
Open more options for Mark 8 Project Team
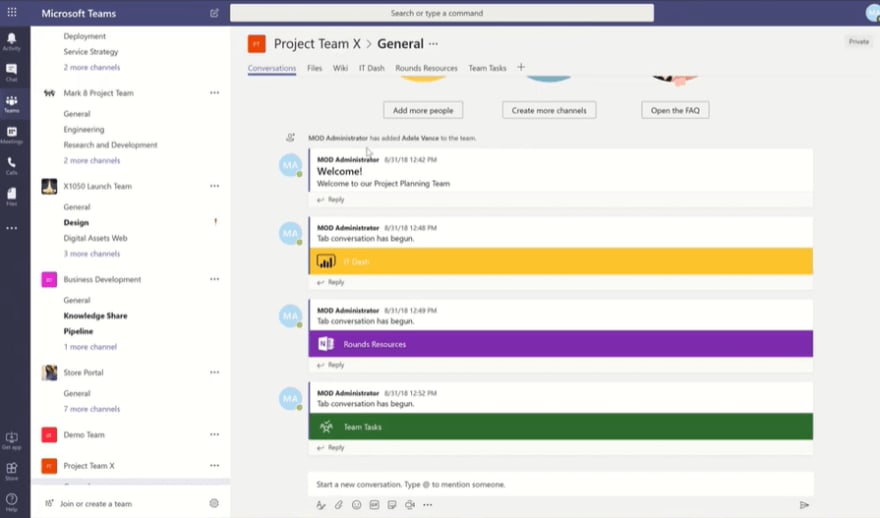[x=214, y=93]
